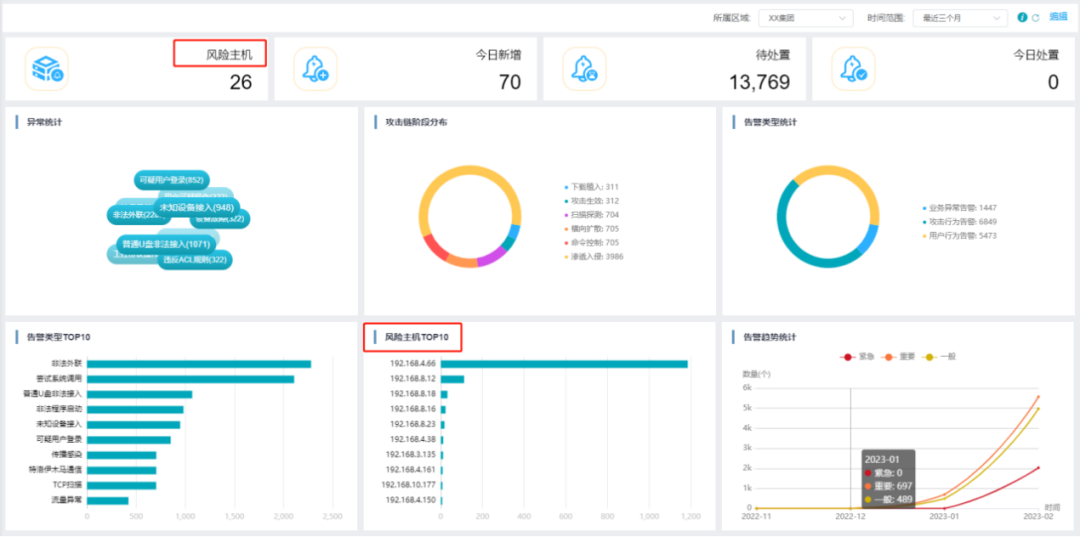Click the 告警趋势统计 panel title
The image size is (1080, 537).
point(770,337)
